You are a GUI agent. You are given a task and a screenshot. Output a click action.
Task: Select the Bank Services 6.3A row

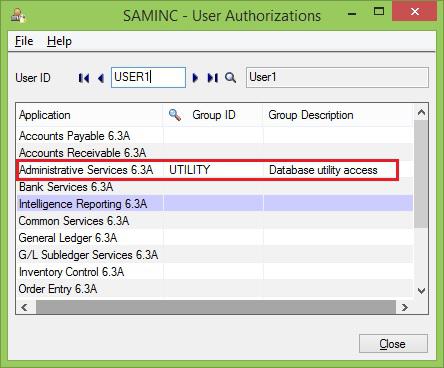click(215, 187)
